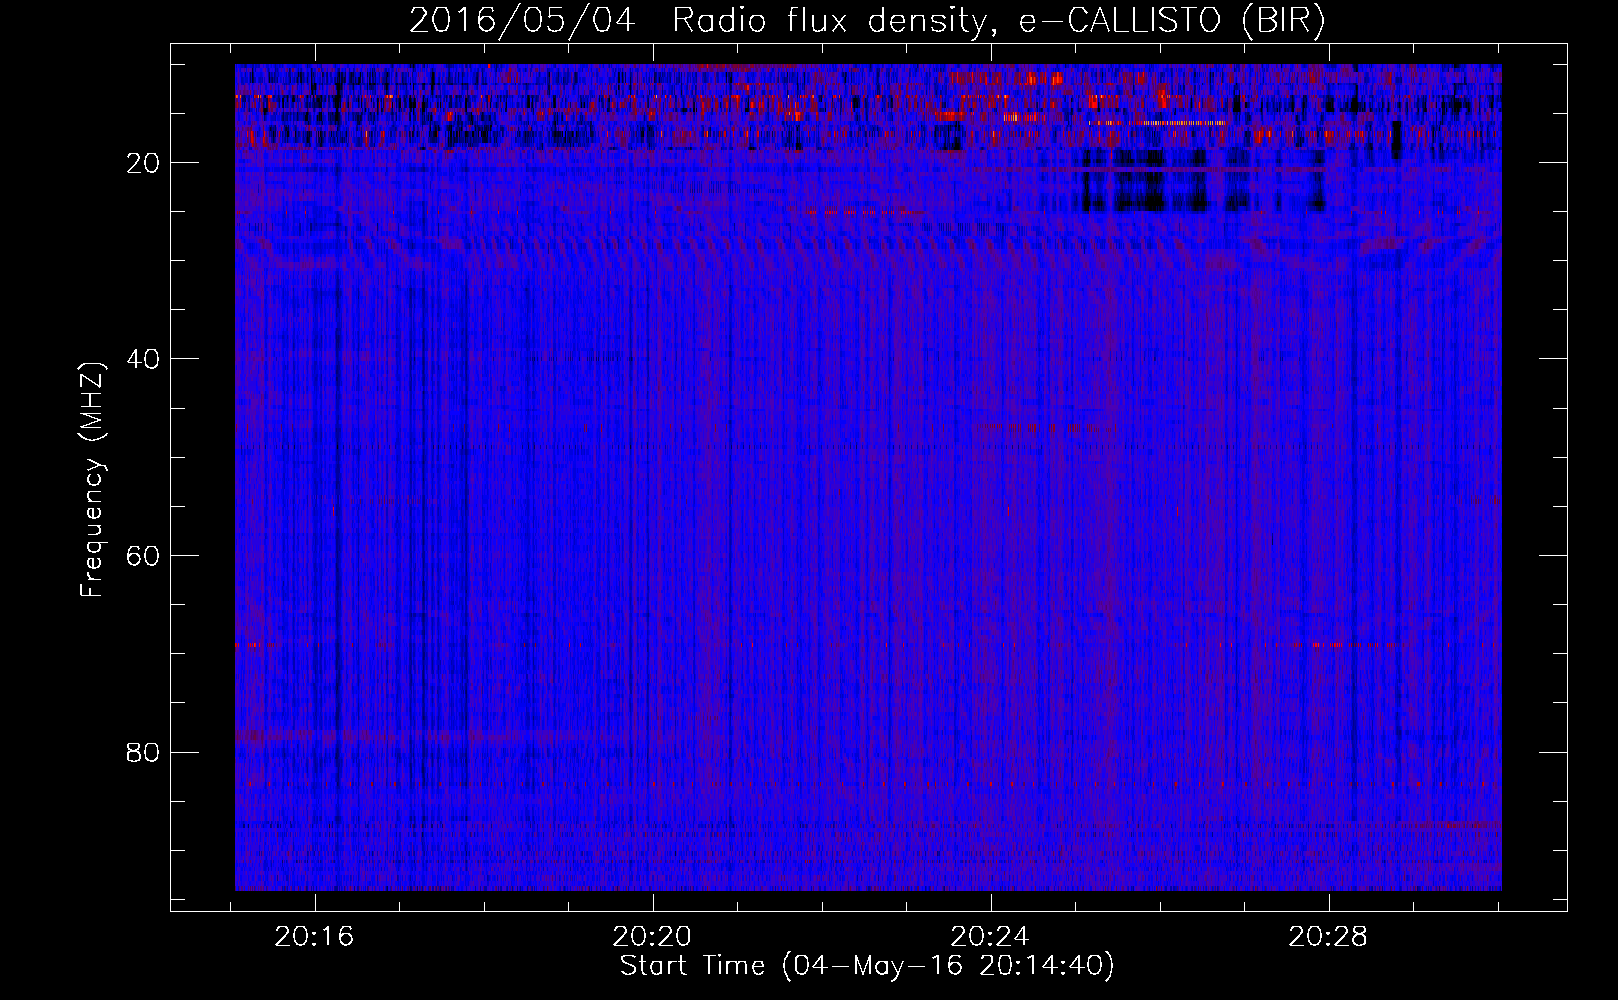Viewport: 1618px width, 1000px height.
Task: Click the 20:24 time tick label
Action: point(990,937)
